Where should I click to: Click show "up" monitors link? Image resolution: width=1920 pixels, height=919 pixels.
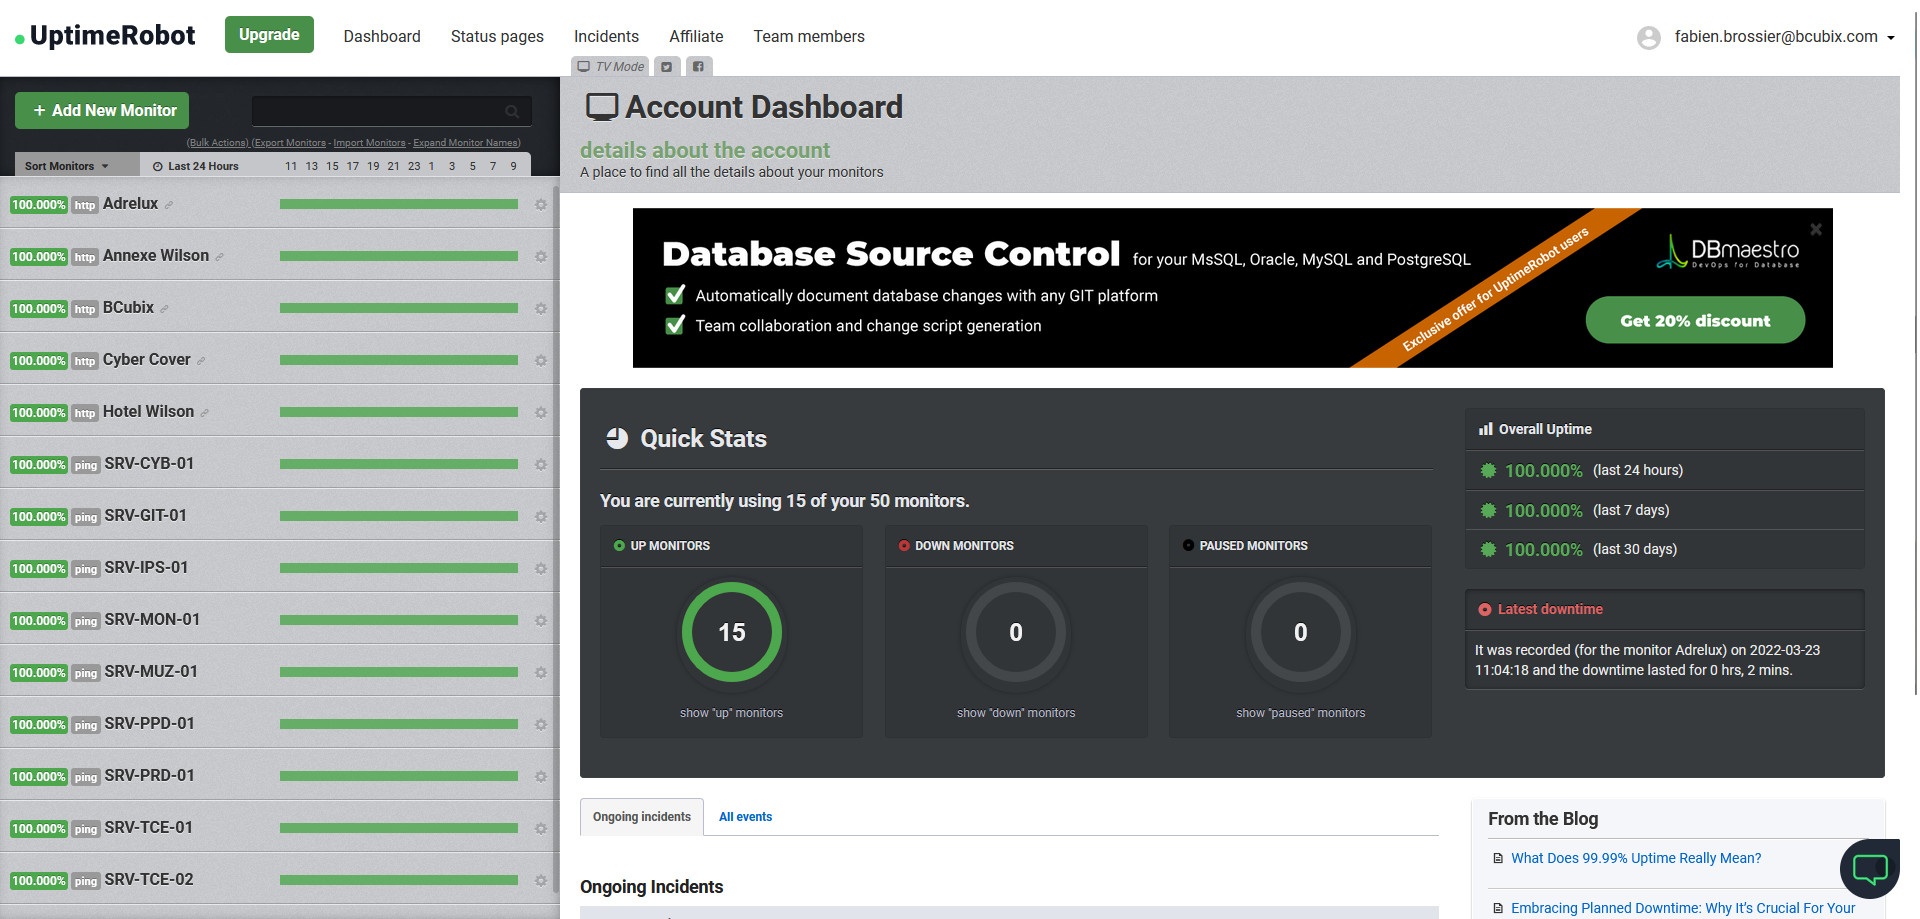point(731,713)
